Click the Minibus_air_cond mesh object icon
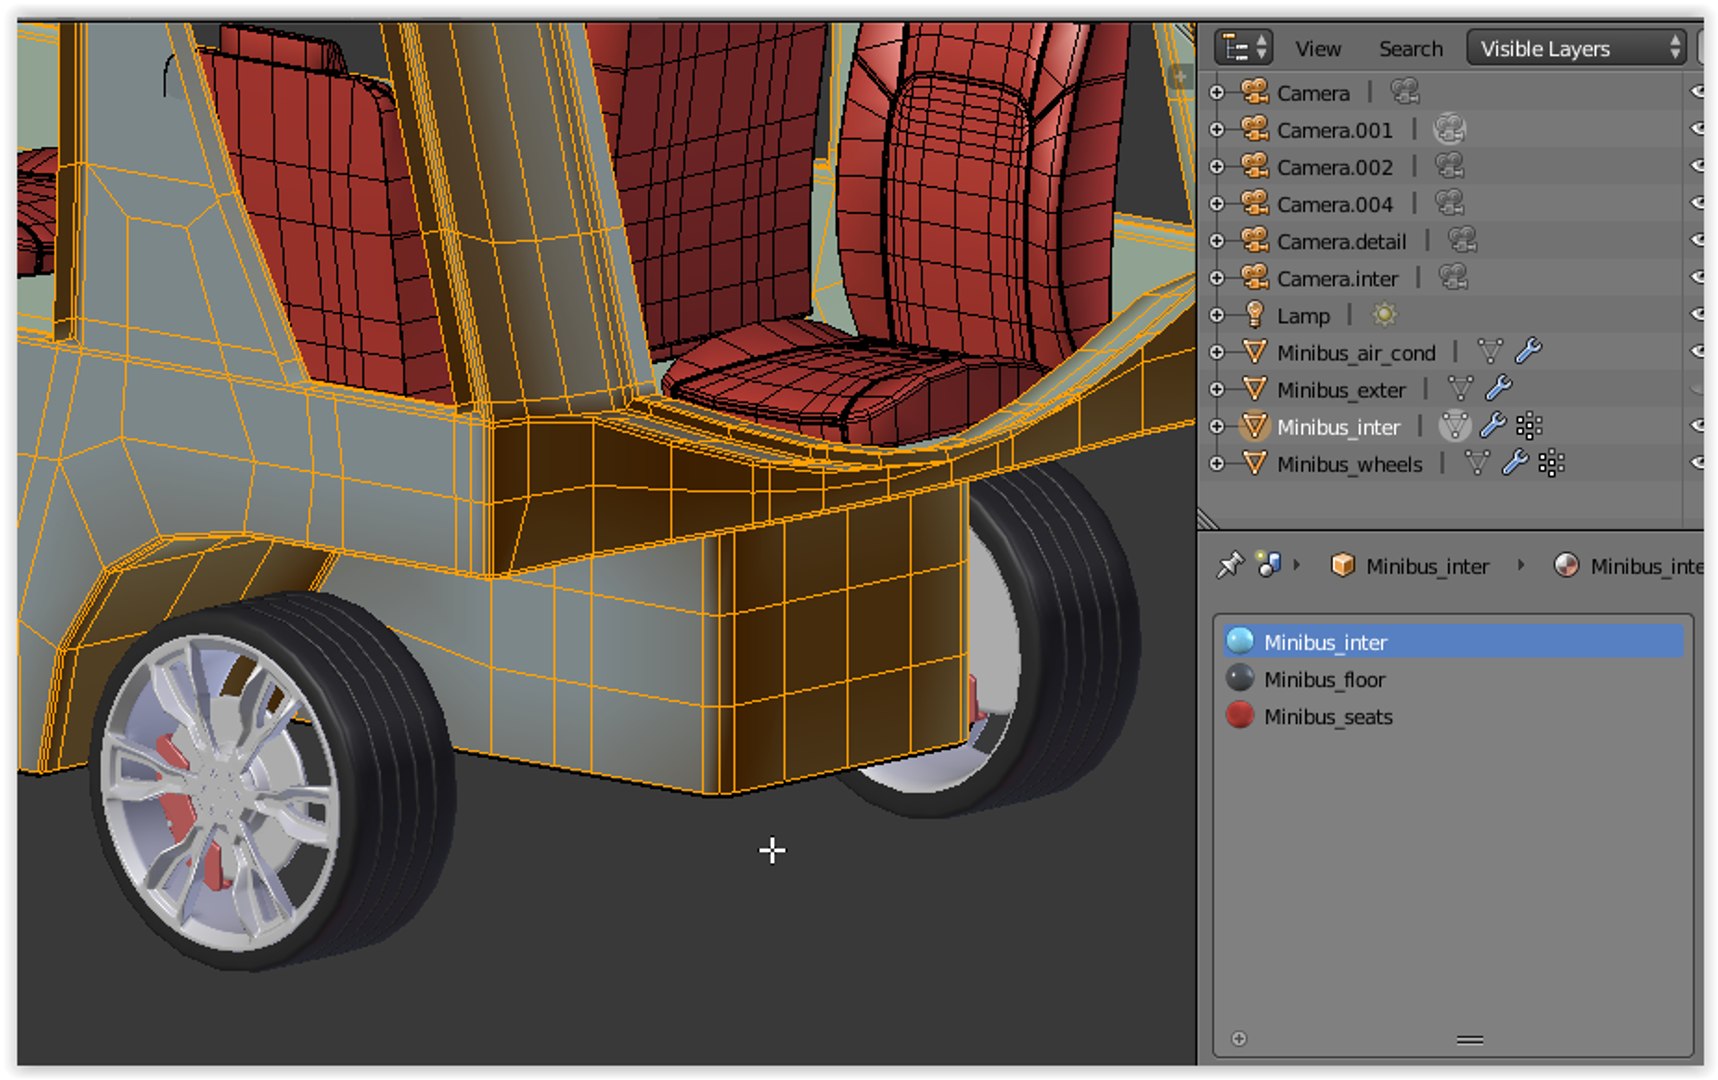This screenshot has height=1080, width=1718. (1254, 352)
